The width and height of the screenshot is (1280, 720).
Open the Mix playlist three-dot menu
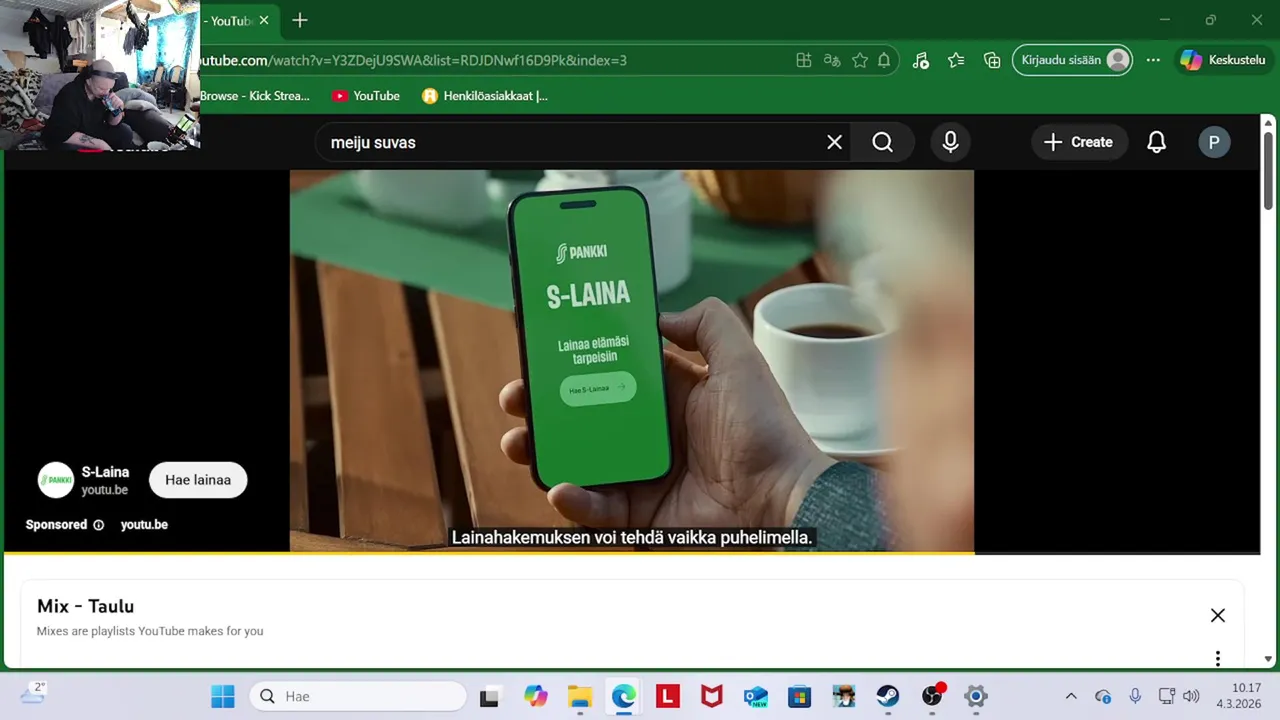(x=1217, y=658)
